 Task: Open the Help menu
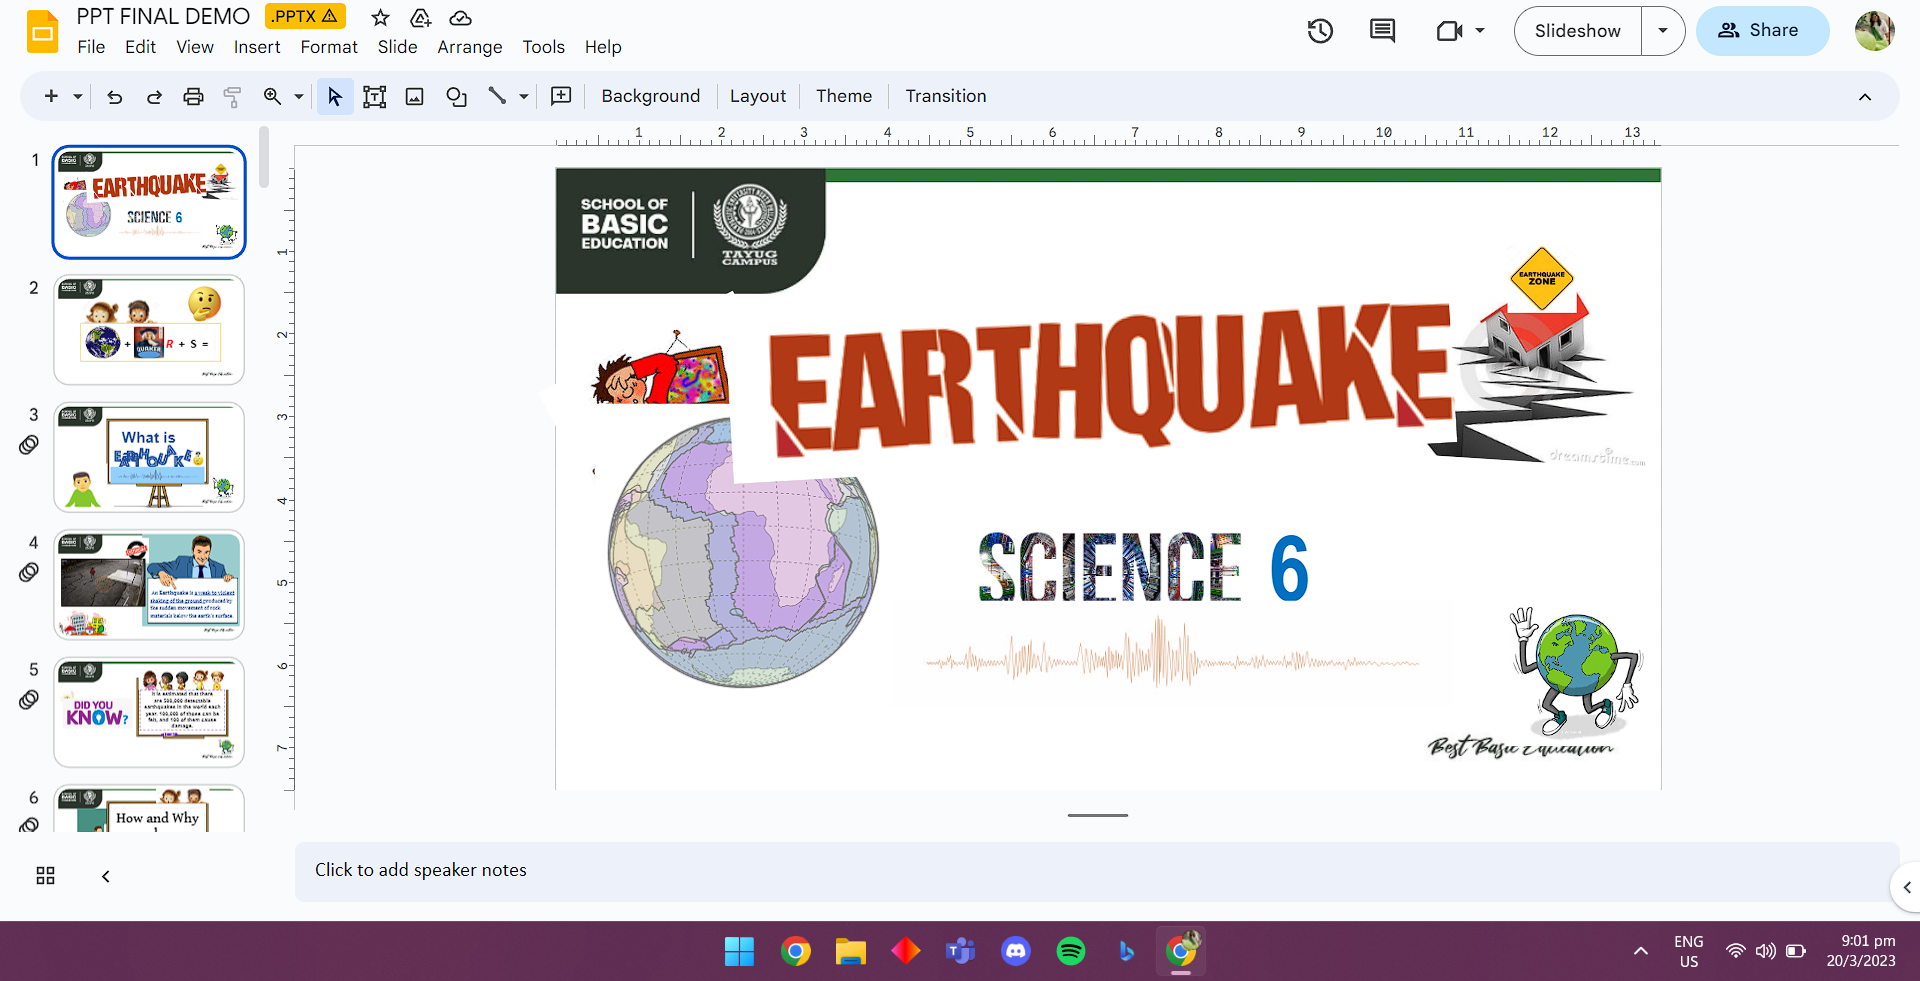point(603,47)
